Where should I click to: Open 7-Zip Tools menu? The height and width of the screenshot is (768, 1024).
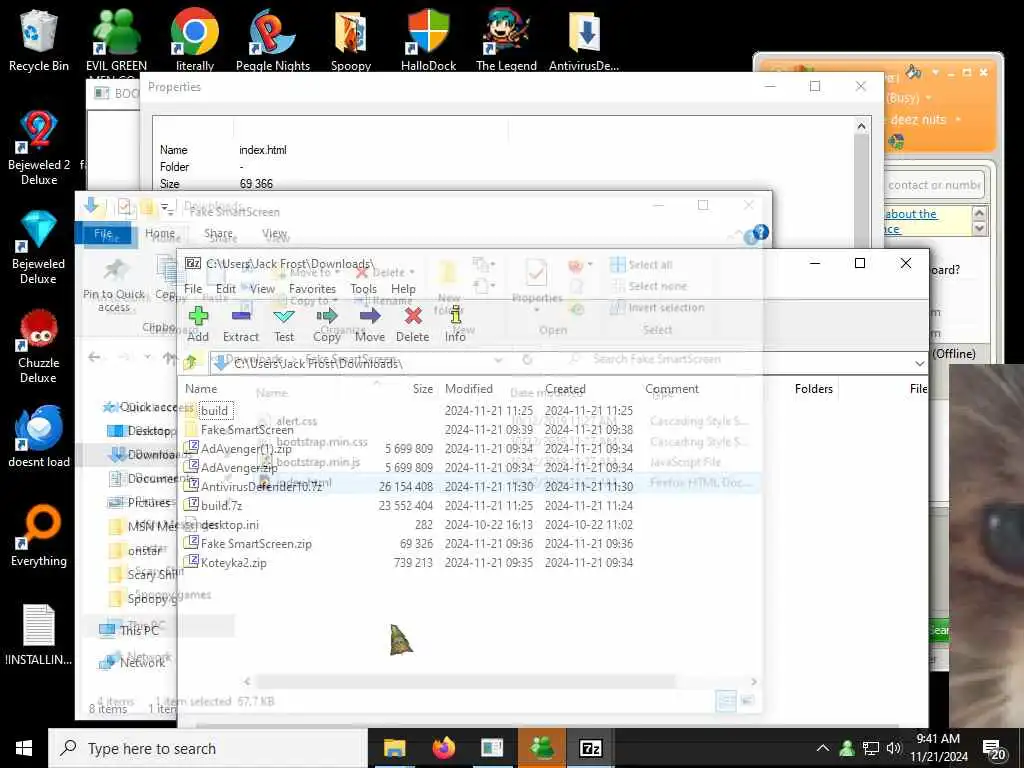pyautogui.click(x=364, y=289)
